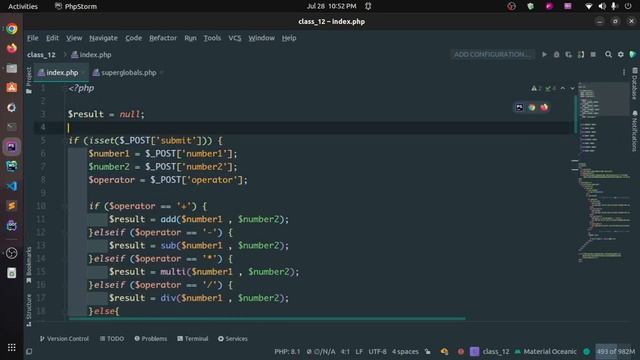
Task: Open Services tool window
Action: click(x=233, y=339)
